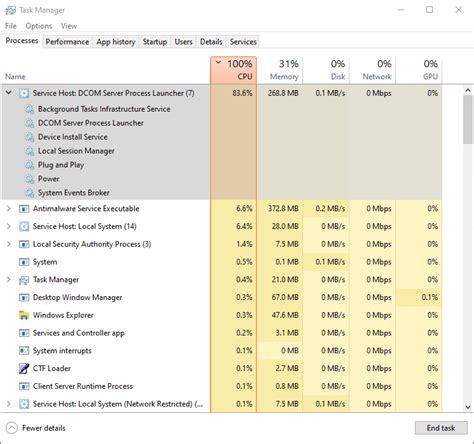This screenshot has width=474, height=444.
Task: Open the File menu
Action: [x=11, y=26]
